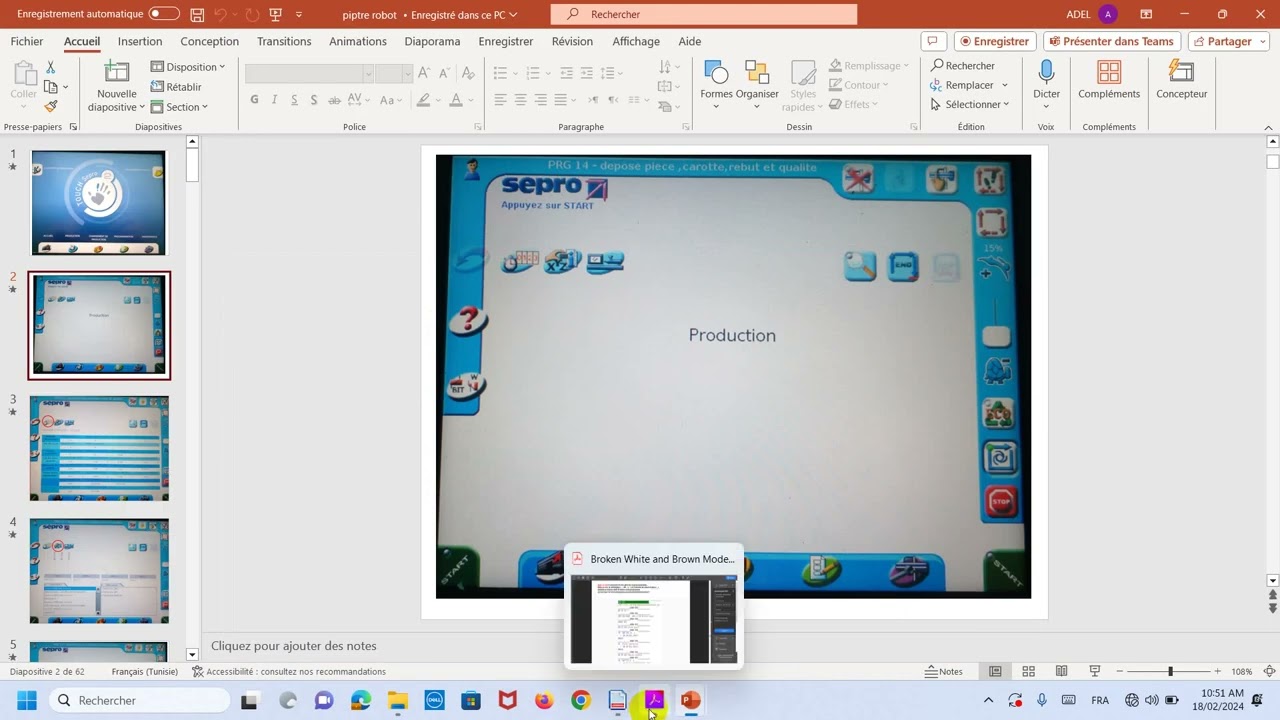Open Accessibilité recommendations in status bar
This screenshot has width=1280, height=720.
tap(289, 672)
